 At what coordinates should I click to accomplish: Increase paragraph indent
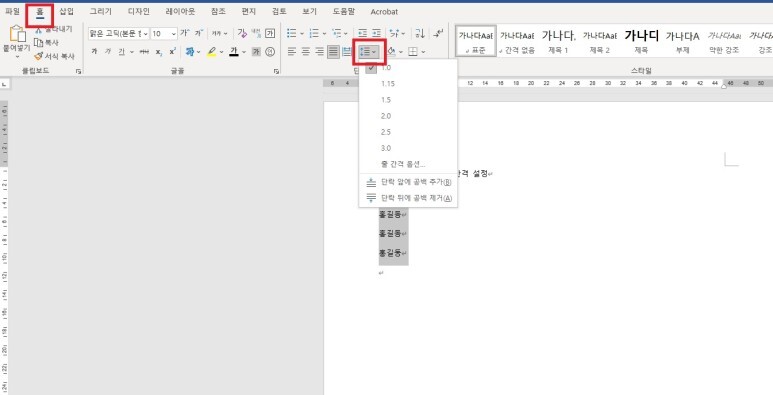(376, 33)
